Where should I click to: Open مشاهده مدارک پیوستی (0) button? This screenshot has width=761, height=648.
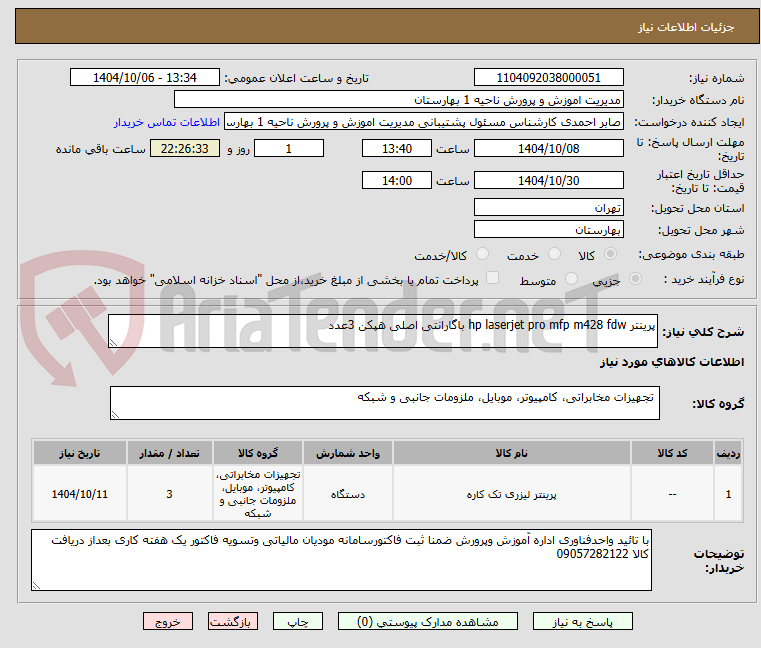(x=428, y=621)
